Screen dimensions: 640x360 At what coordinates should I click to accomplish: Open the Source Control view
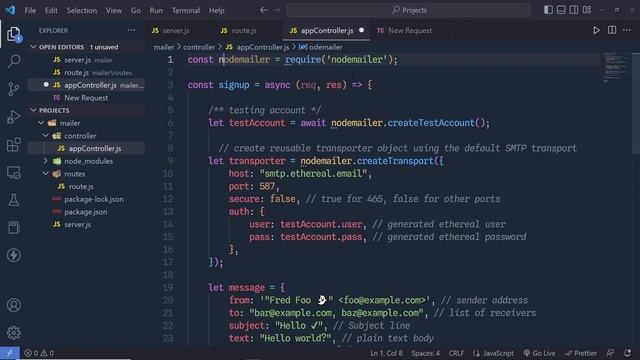13,89
